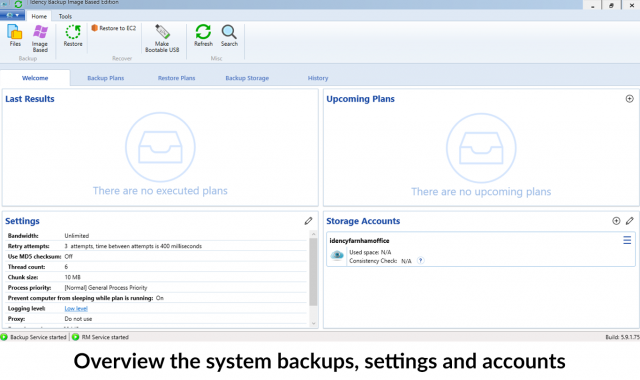This screenshot has height=380, width=640.
Task: Choose Restore to EC2
Action: 113,28
